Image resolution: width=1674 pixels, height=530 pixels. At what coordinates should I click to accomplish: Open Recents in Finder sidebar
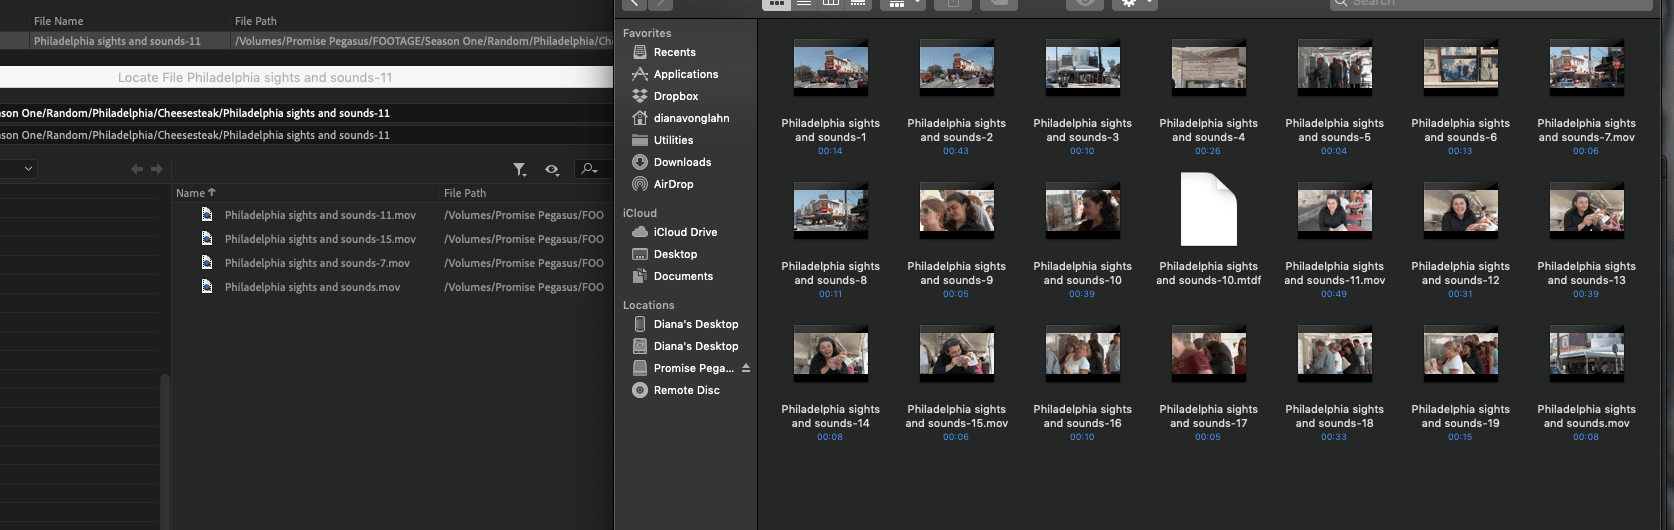(675, 52)
